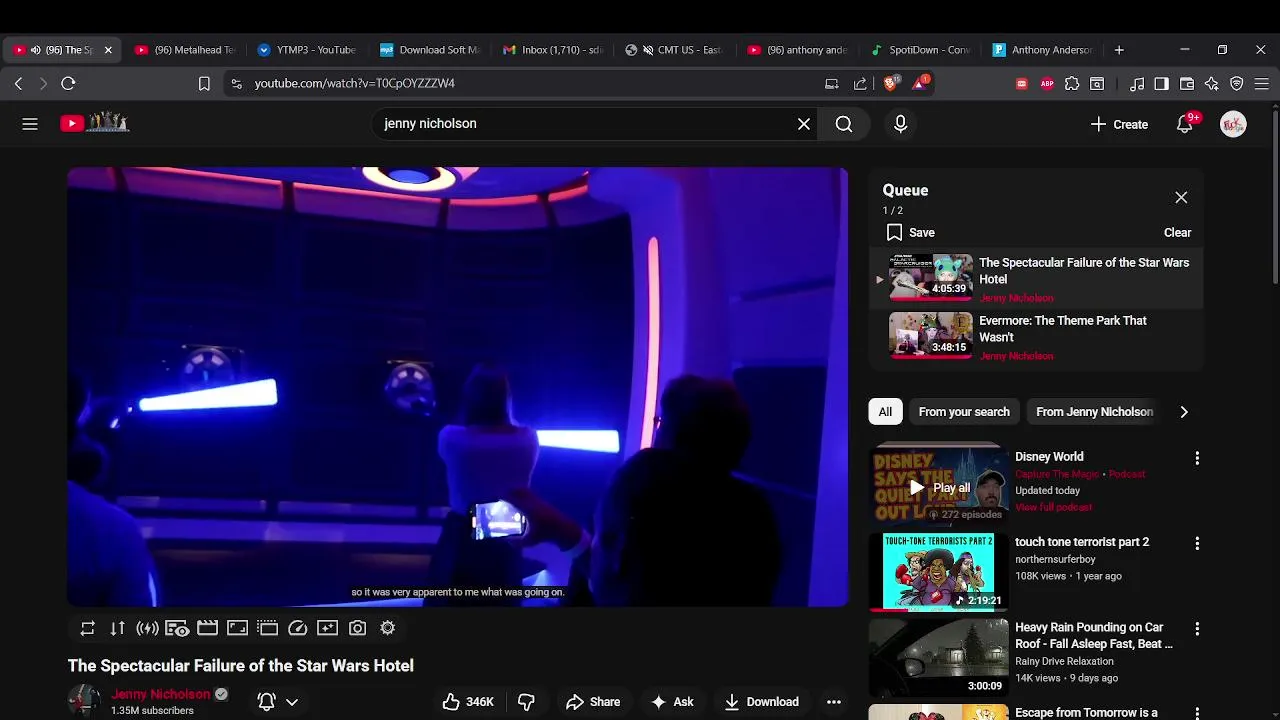Viewport: 1280px width, 720px height.
Task: Click the resize player frame icon
Action: click(237, 628)
